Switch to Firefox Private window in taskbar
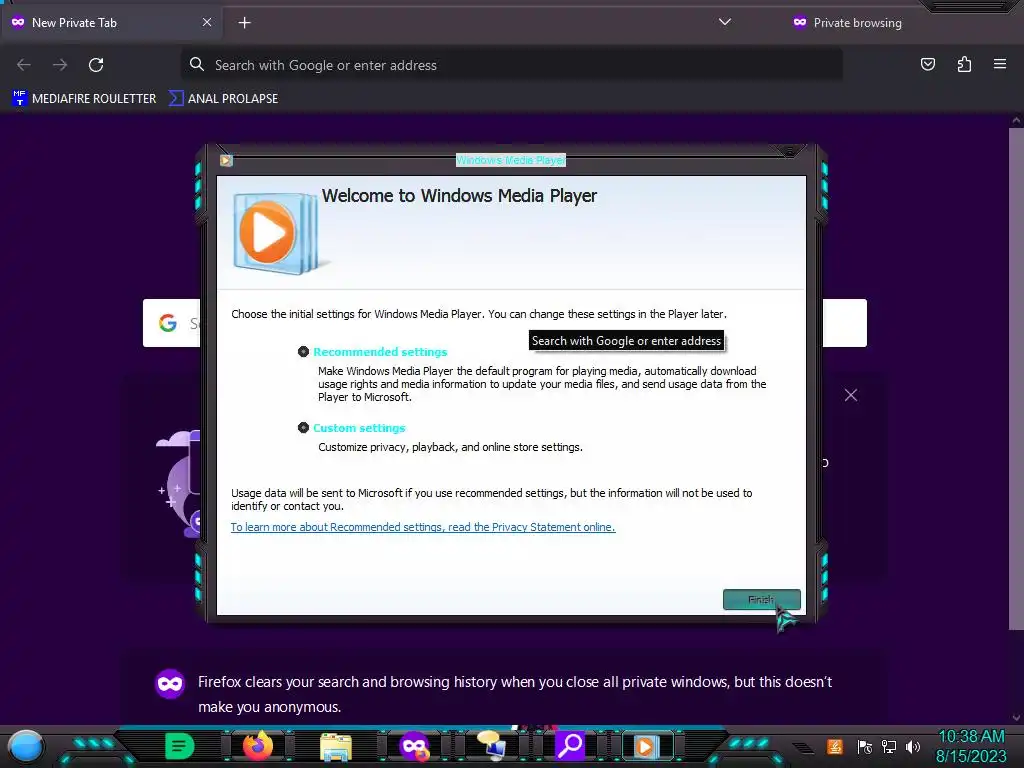 [x=414, y=746]
